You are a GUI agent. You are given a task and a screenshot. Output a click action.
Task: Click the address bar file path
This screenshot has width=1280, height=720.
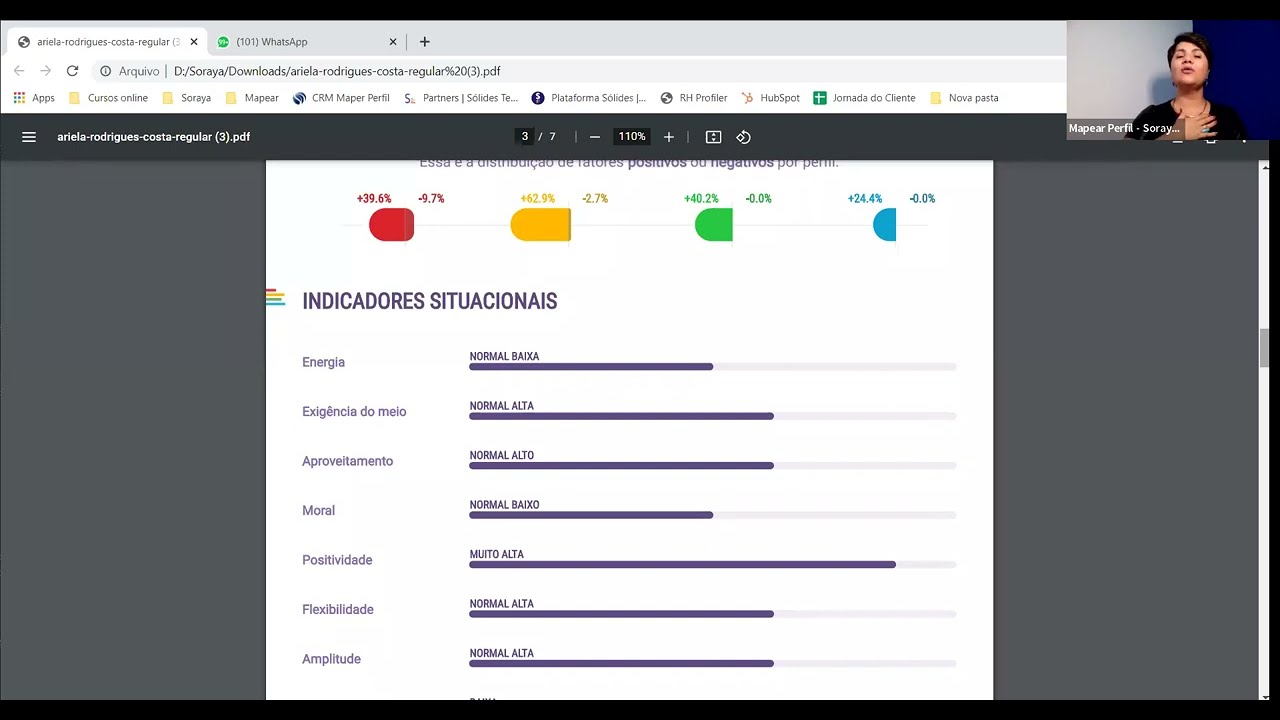(337, 71)
